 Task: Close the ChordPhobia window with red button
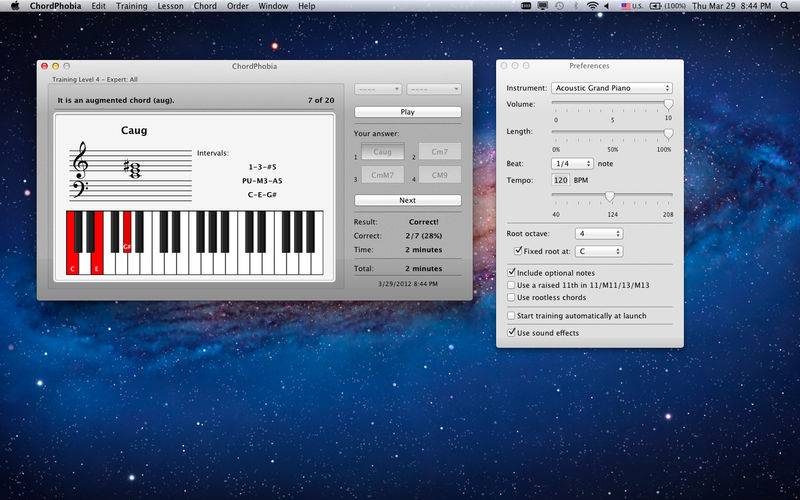(x=44, y=66)
